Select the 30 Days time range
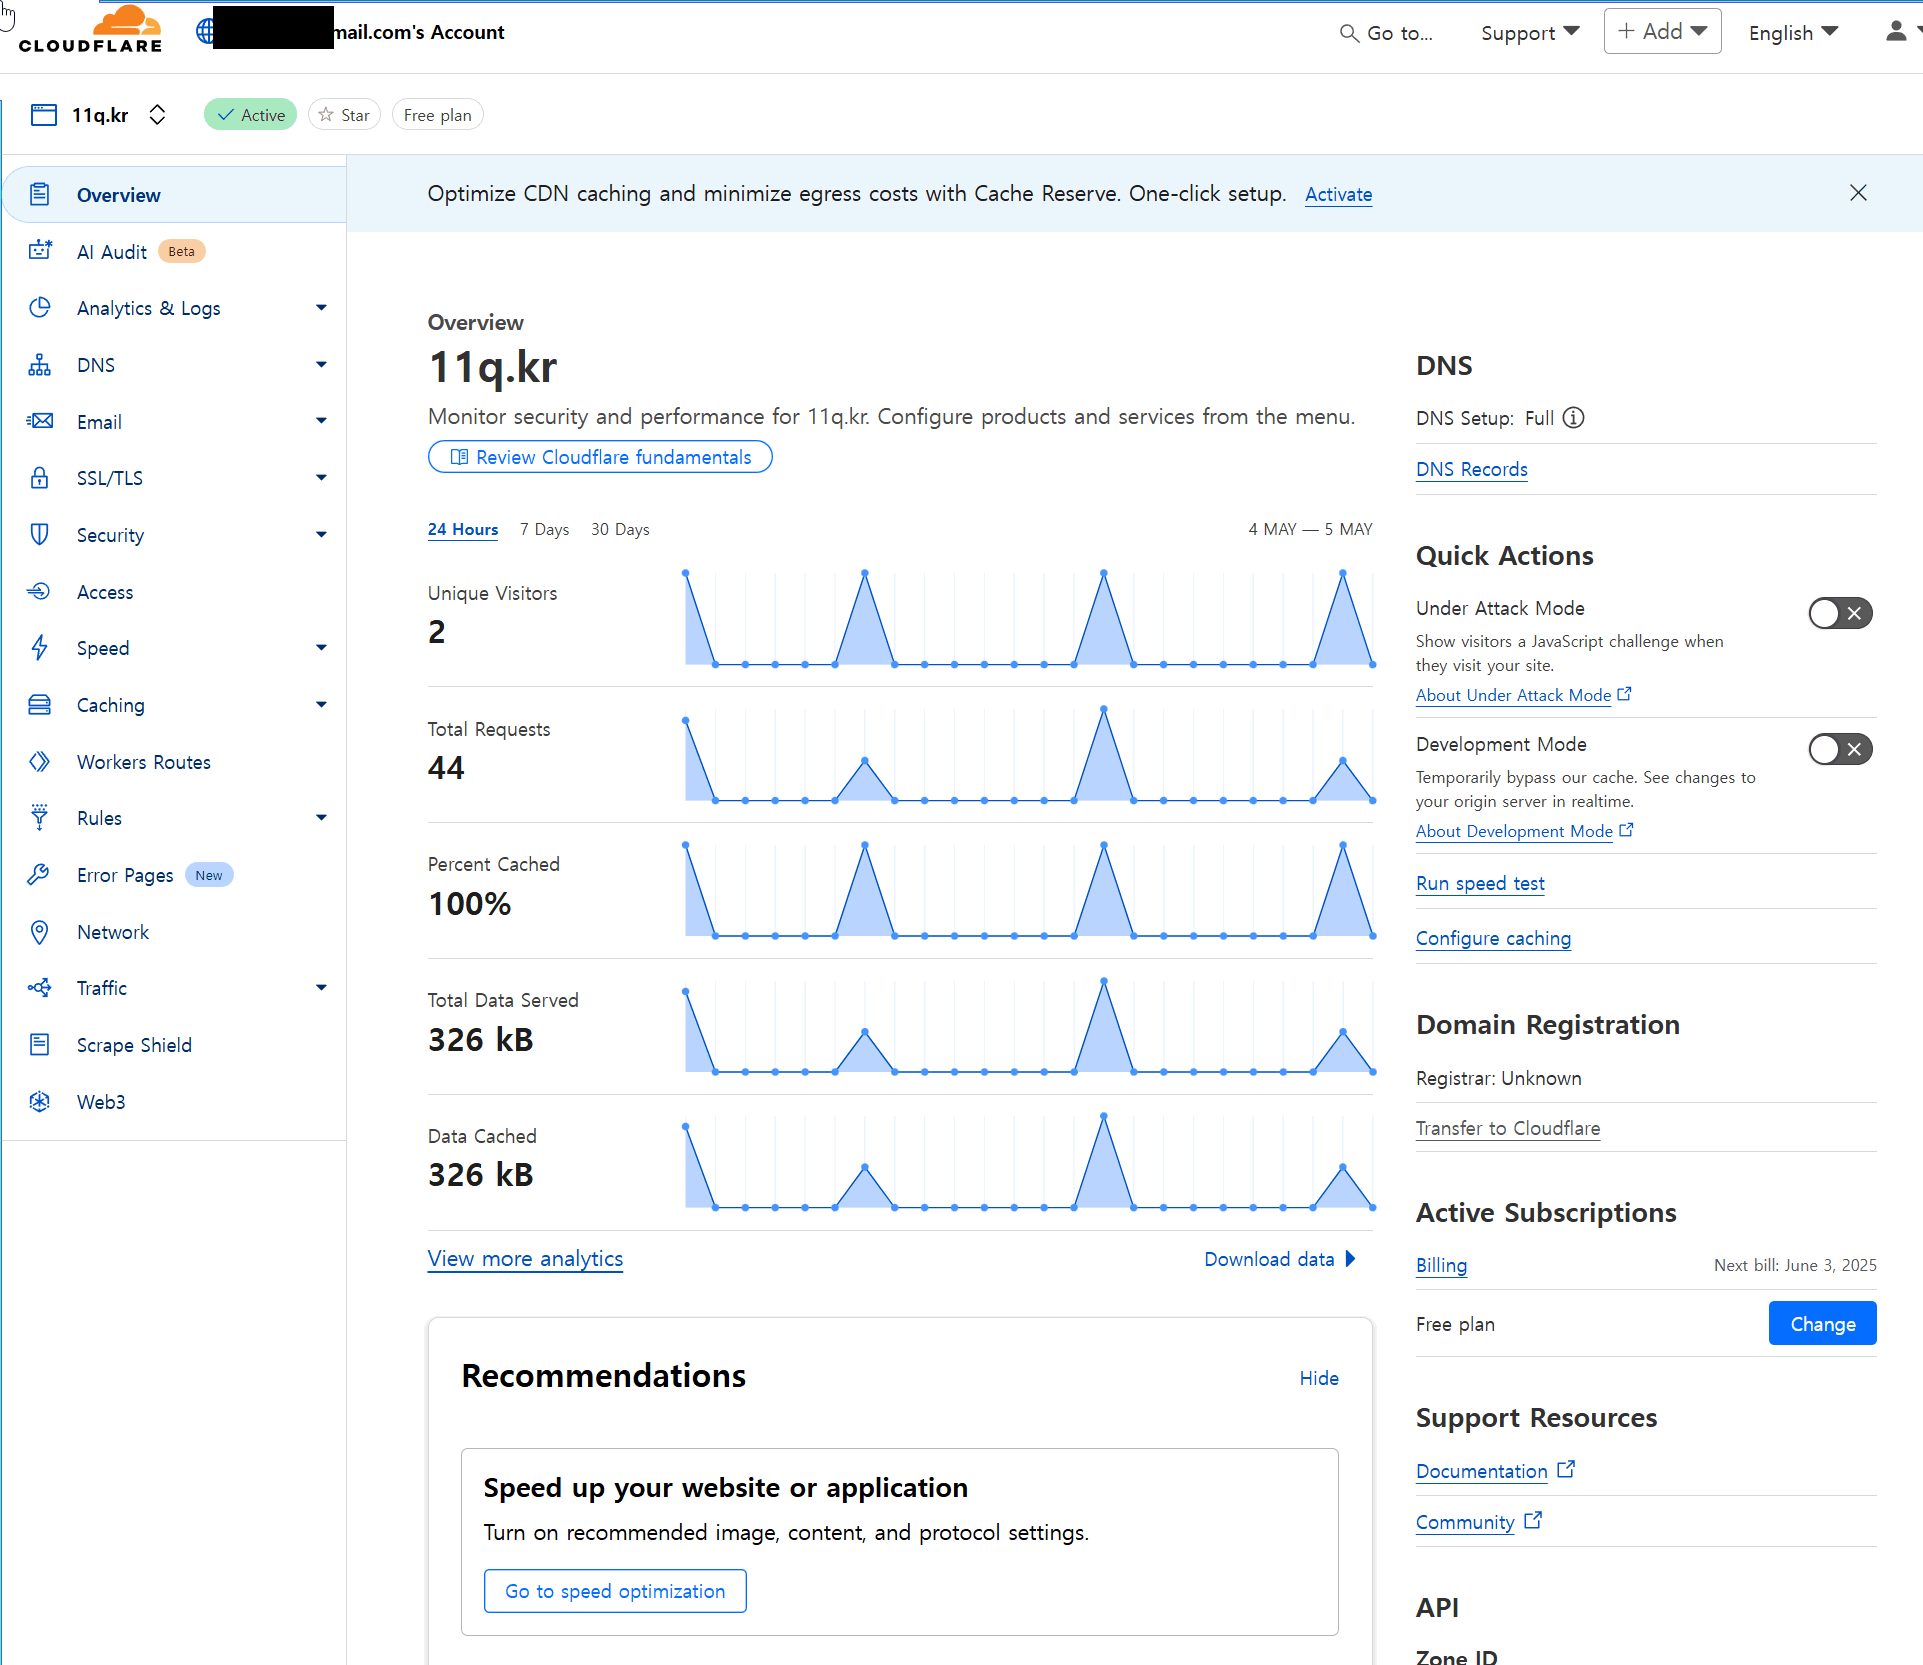 620,529
